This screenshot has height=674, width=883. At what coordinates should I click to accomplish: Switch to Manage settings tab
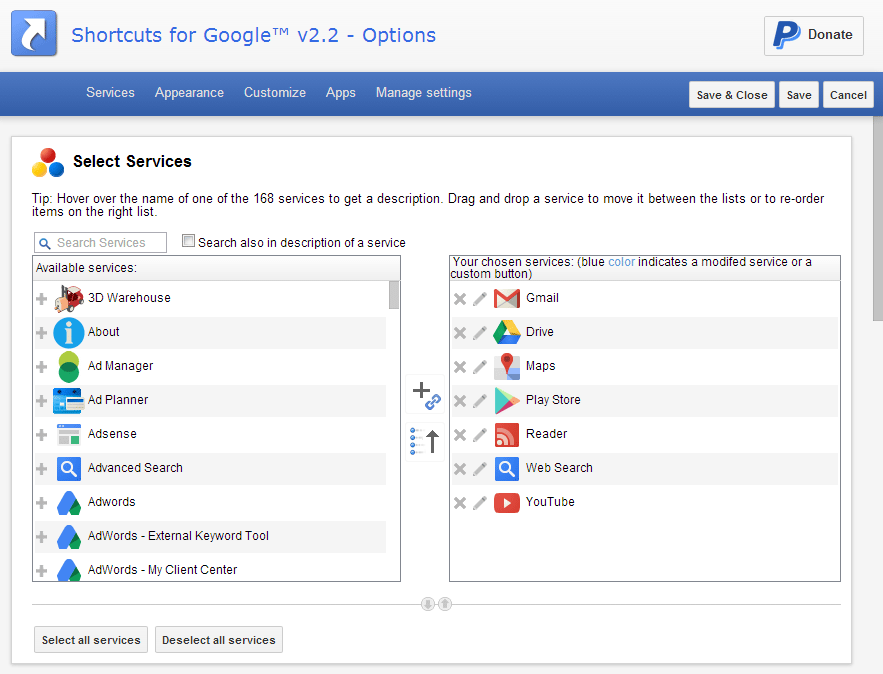[423, 93]
